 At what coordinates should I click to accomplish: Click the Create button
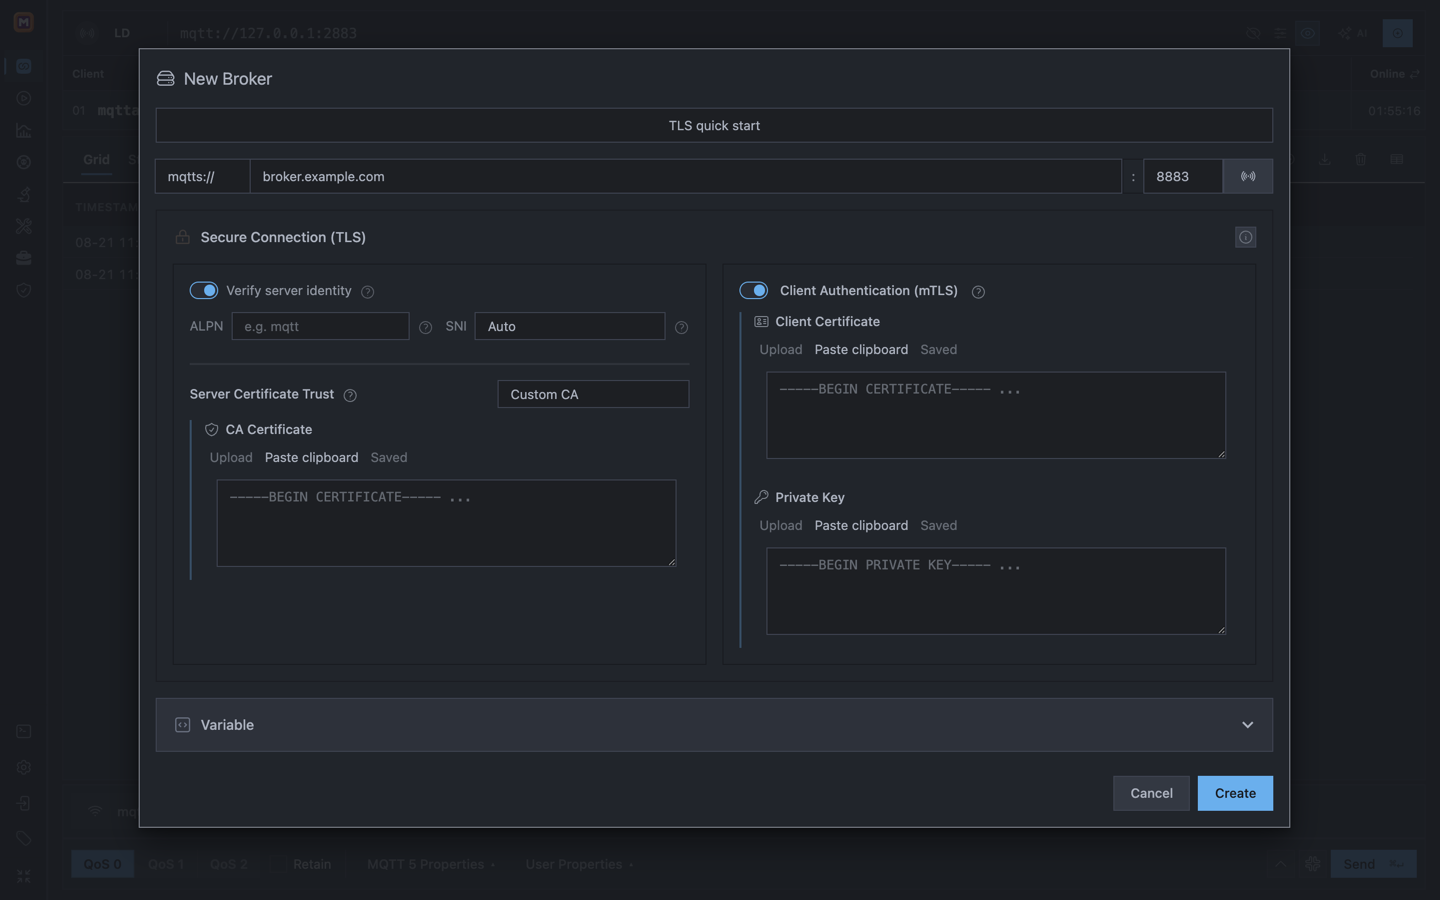click(x=1235, y=793)
